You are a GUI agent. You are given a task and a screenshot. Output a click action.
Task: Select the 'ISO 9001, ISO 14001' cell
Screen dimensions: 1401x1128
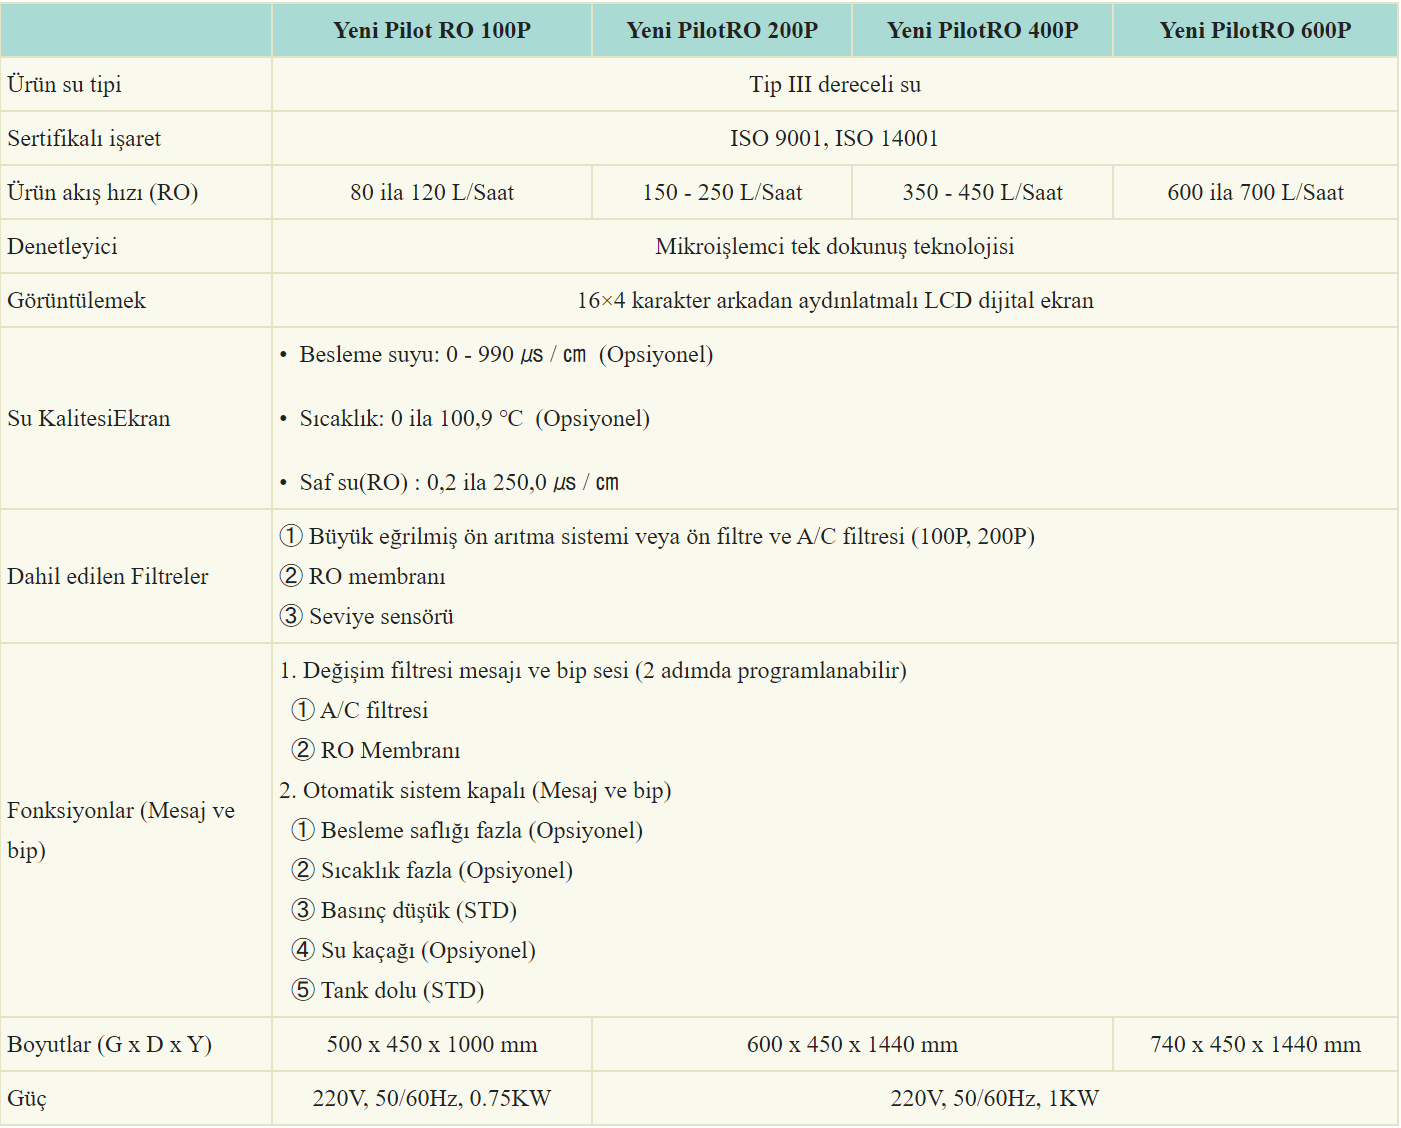click(x=834, y=138)
